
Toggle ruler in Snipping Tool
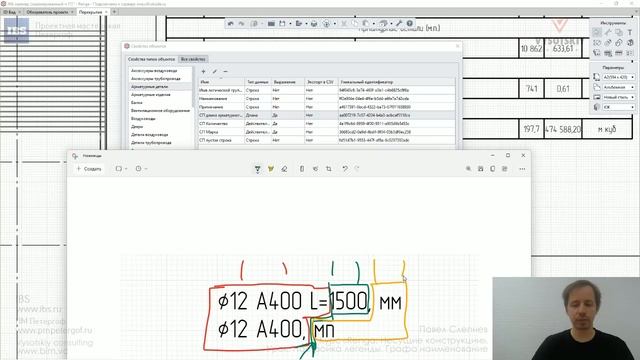click(x=302, y=169)
